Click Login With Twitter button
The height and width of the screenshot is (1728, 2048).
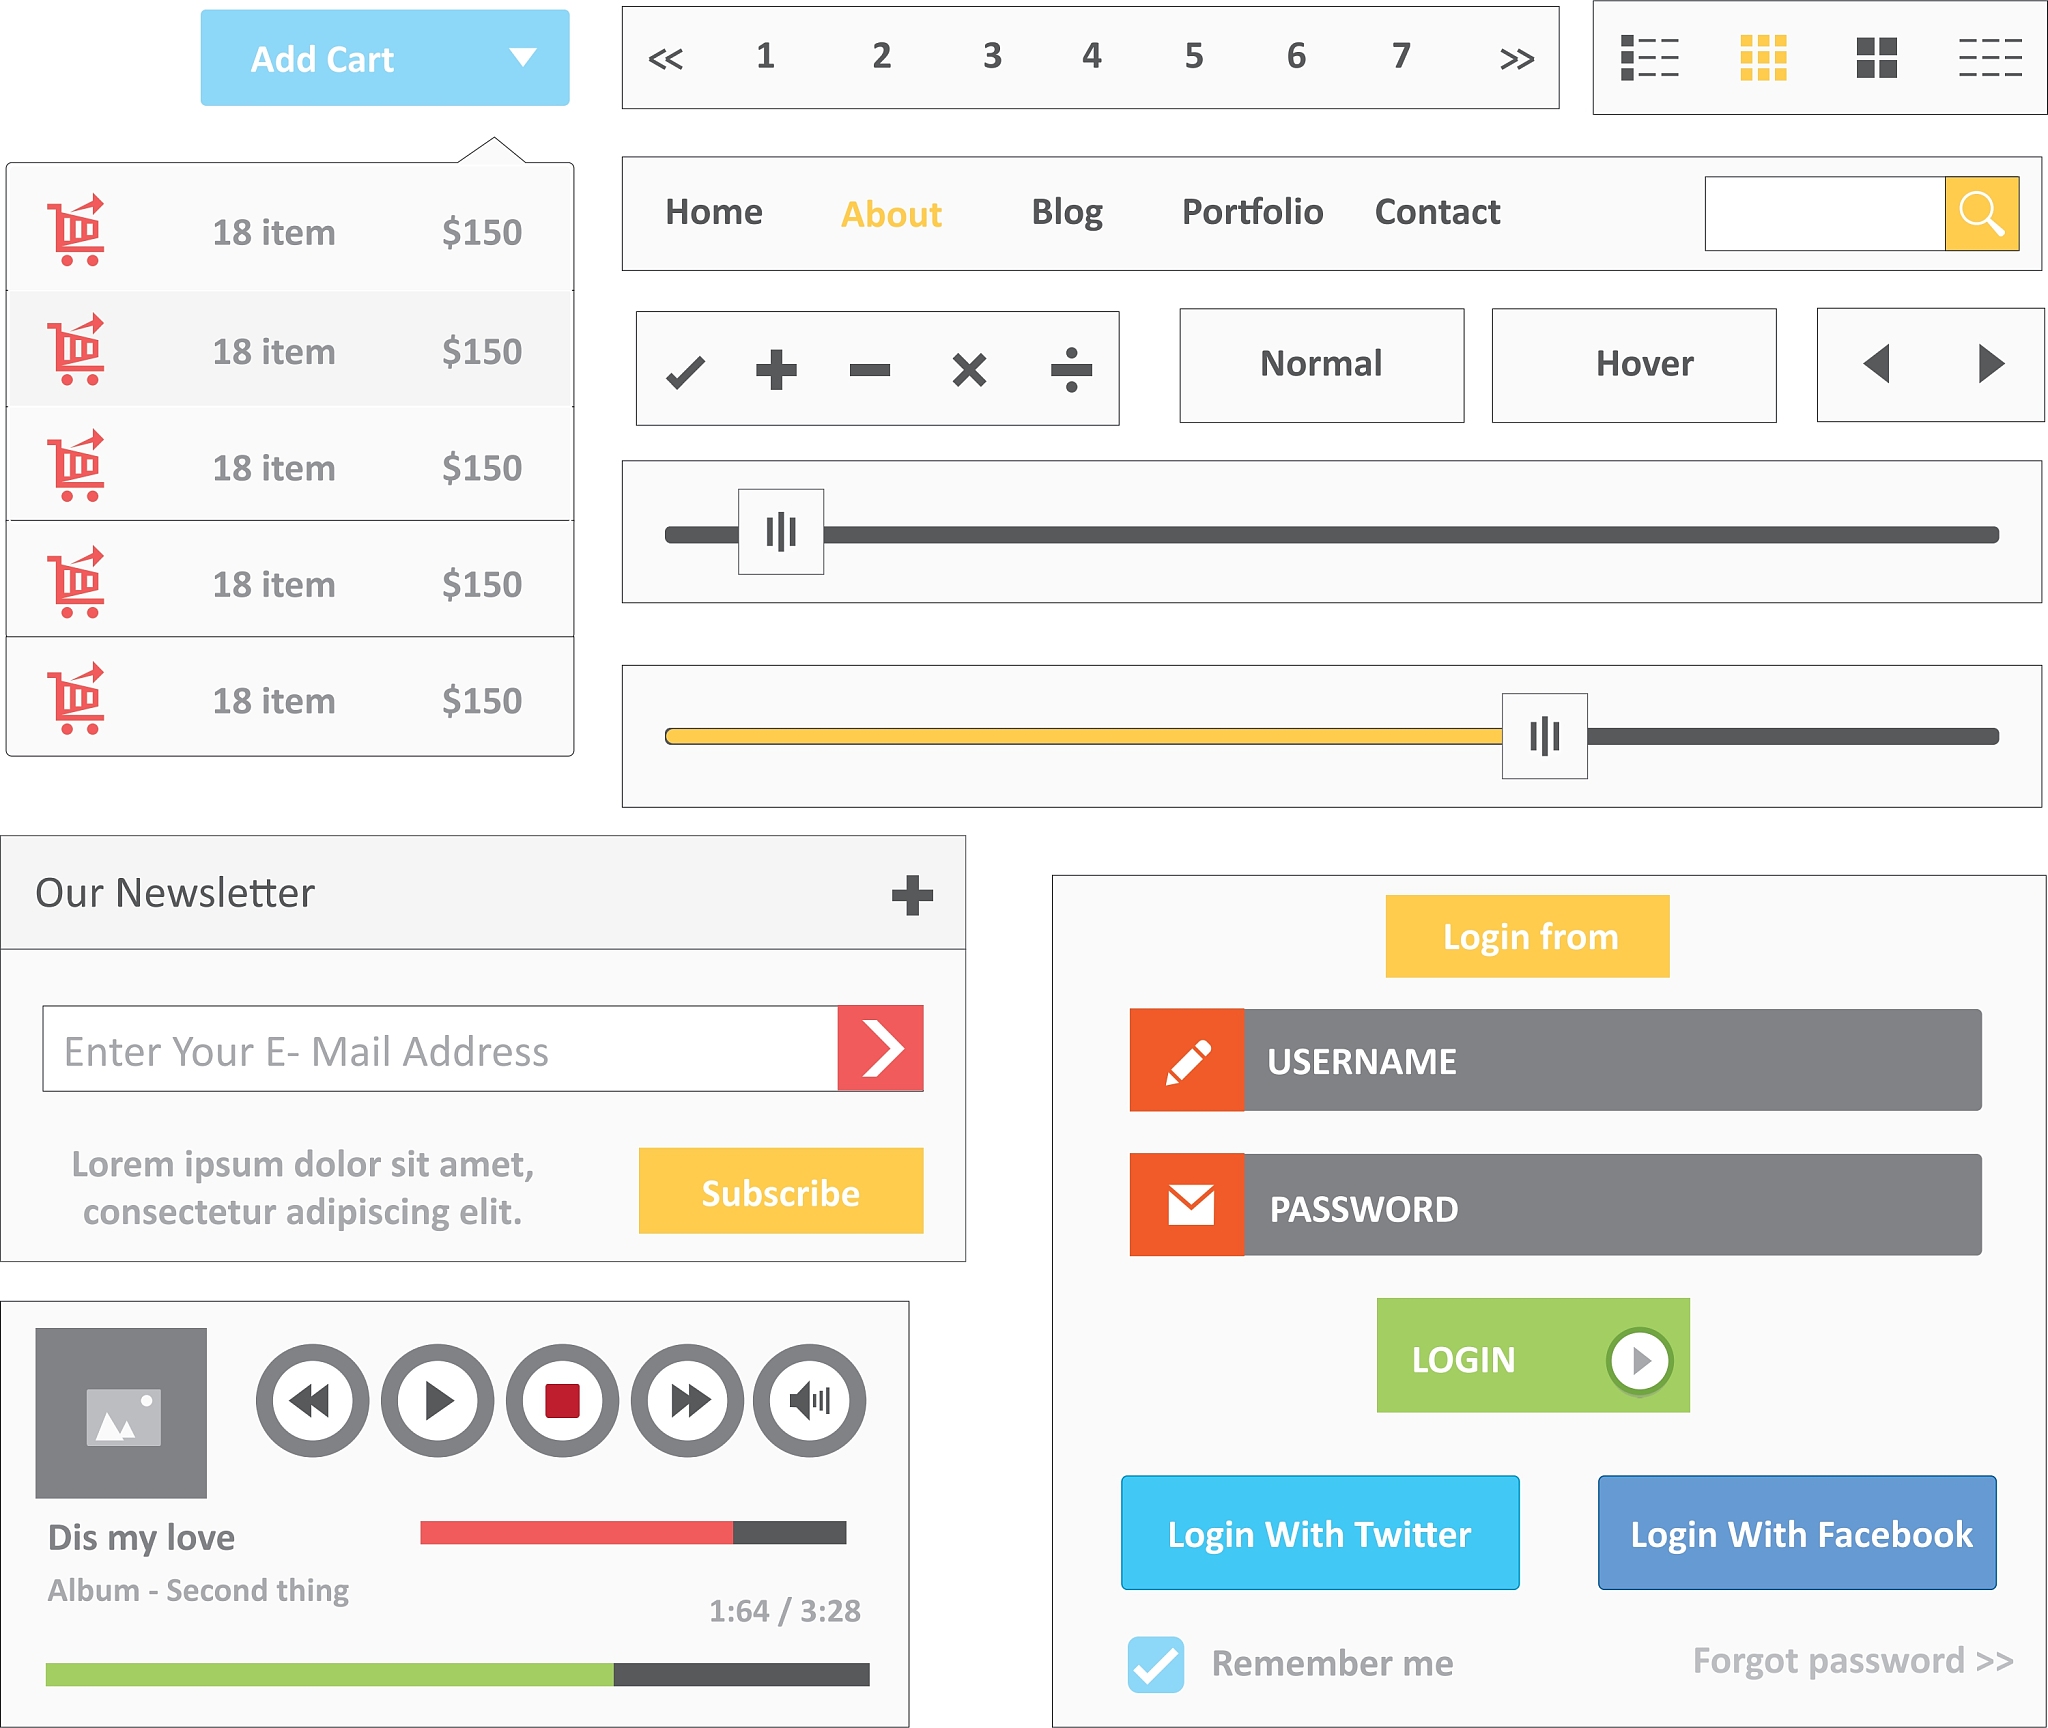[x=1319, y=1533]
